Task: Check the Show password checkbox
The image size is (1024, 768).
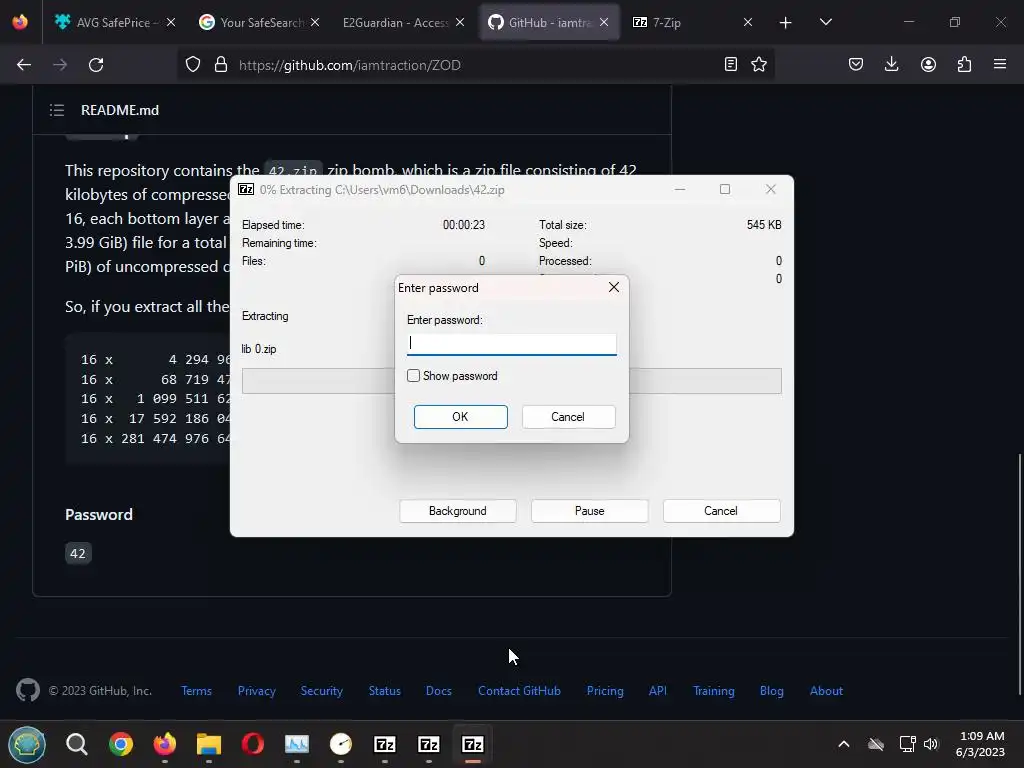Action: pos(413,376)
